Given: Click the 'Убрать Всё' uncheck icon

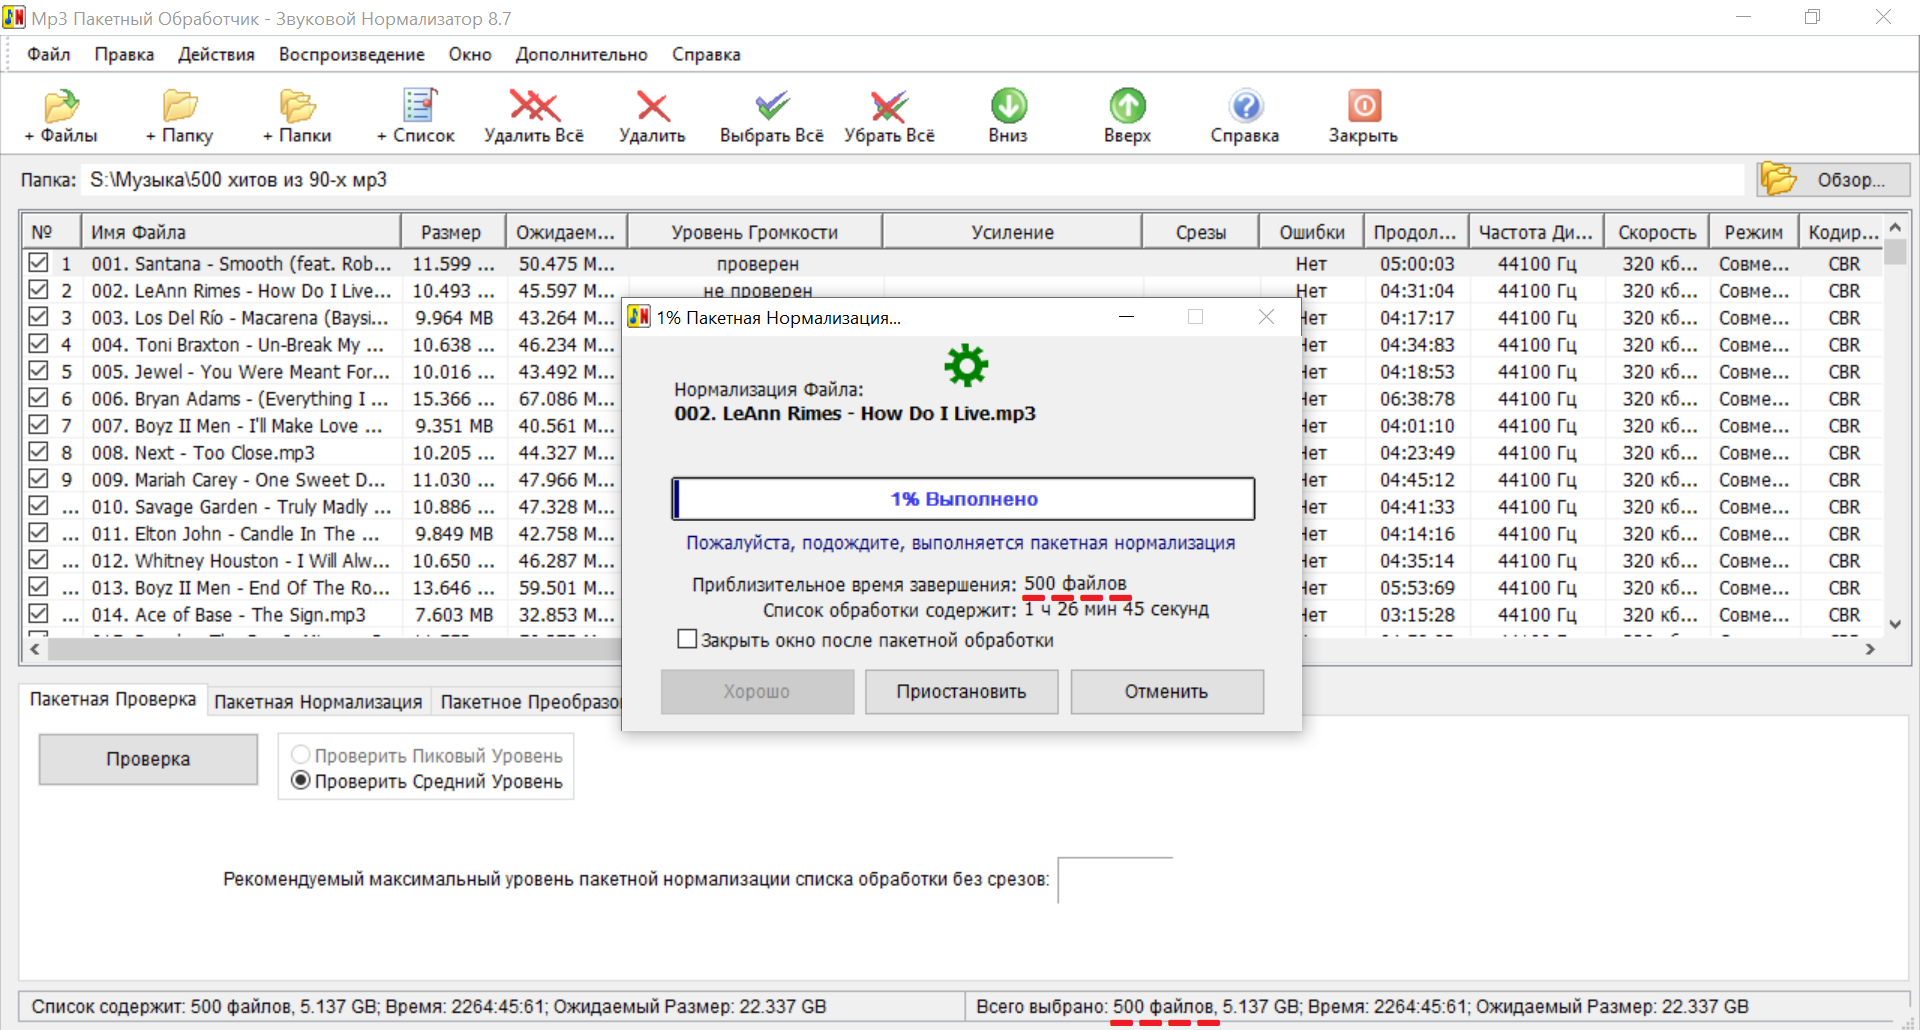Looking at the screenshot, I should point(889,105).
